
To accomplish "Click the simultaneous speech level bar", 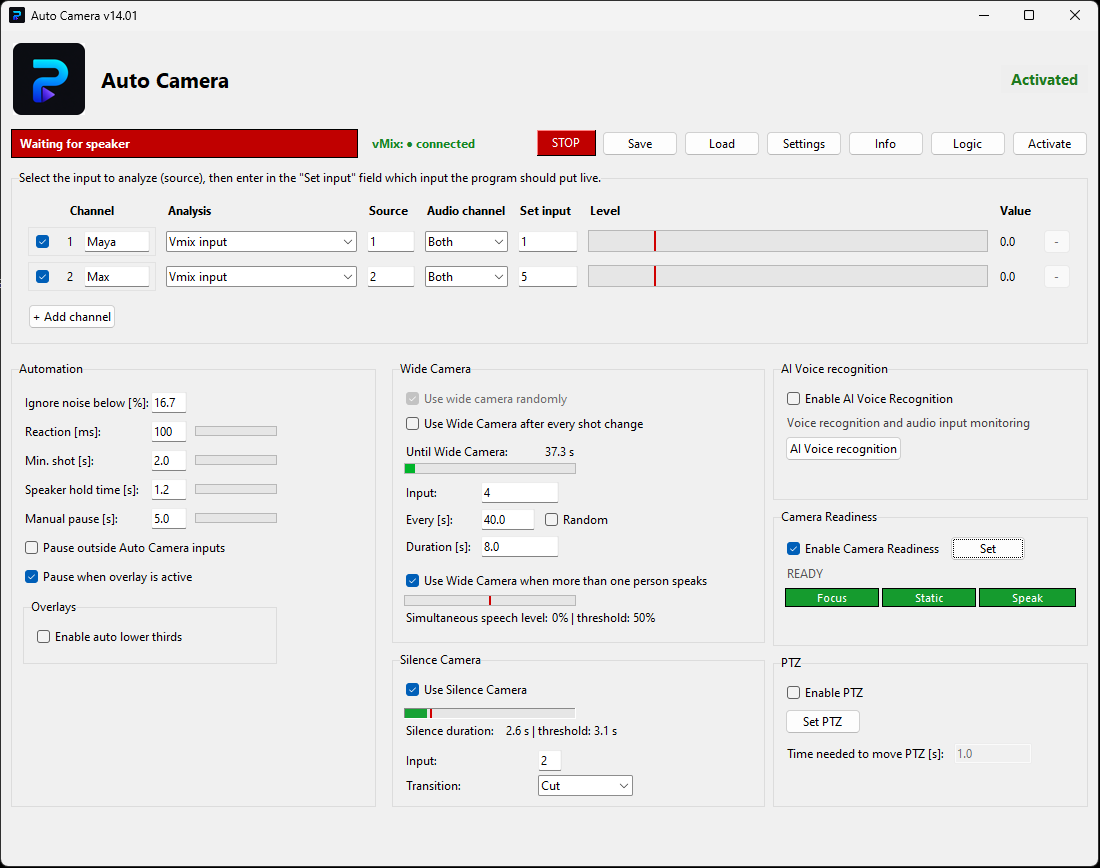I will (x=490, y=601).
